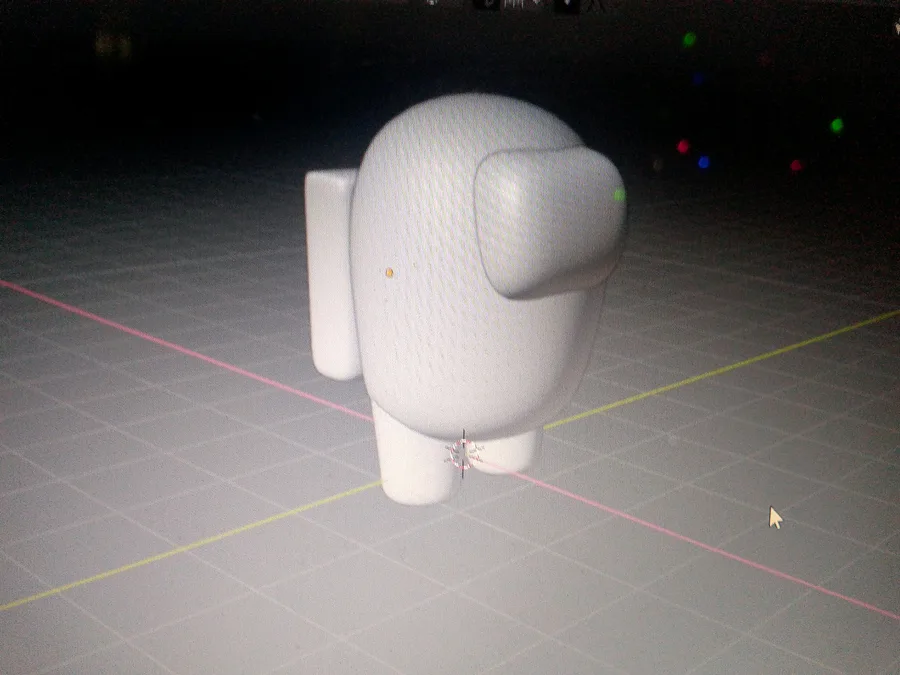900x675 pixels.
Task: Select the crewmate's front left leg
Action: click(x=412, y=456)
